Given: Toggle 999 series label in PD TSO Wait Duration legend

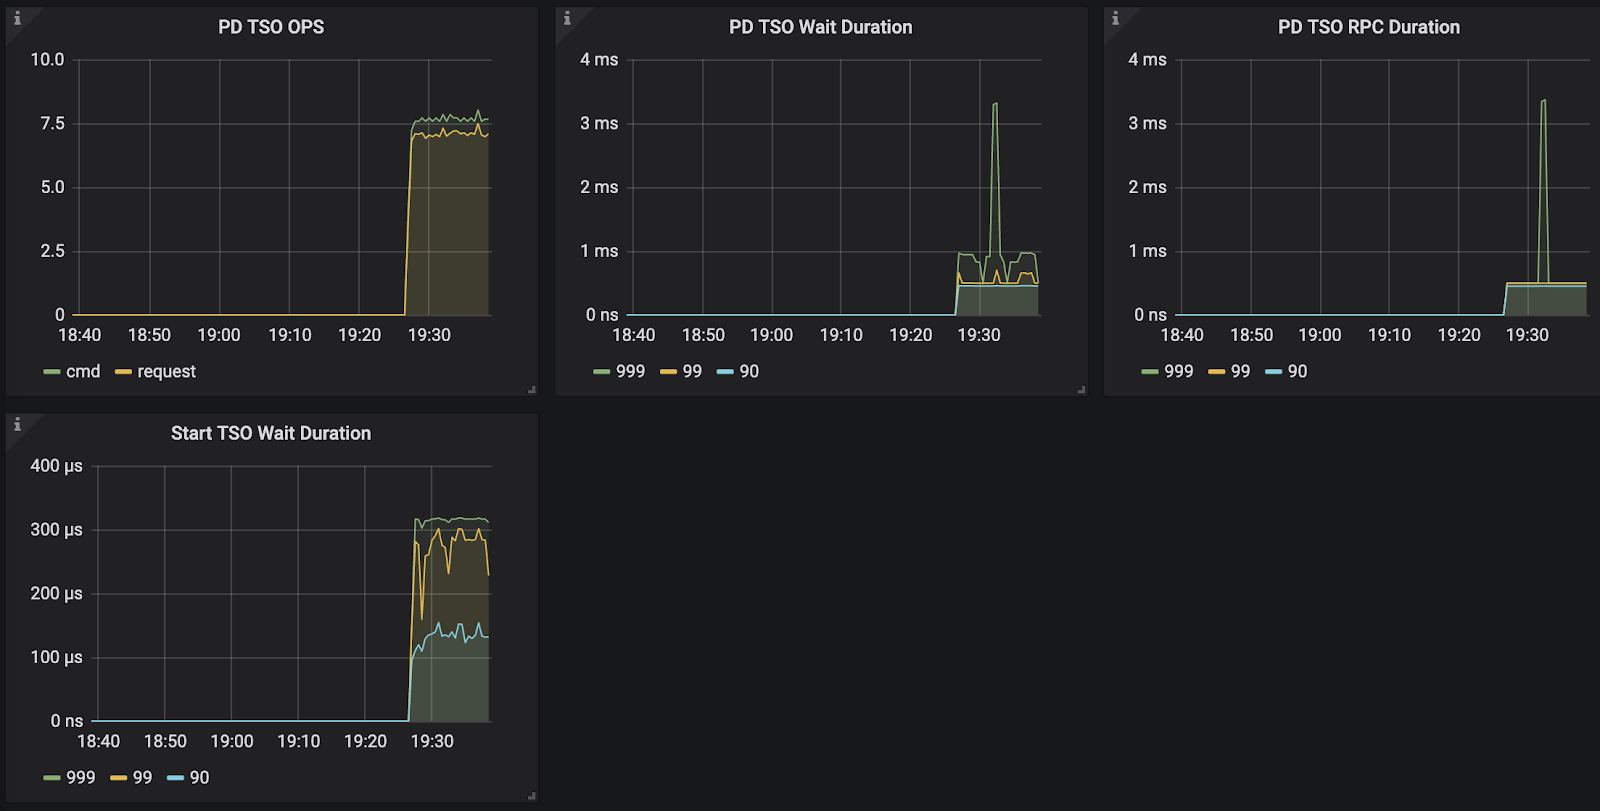Looking at the screenshot, I should 630,371.
